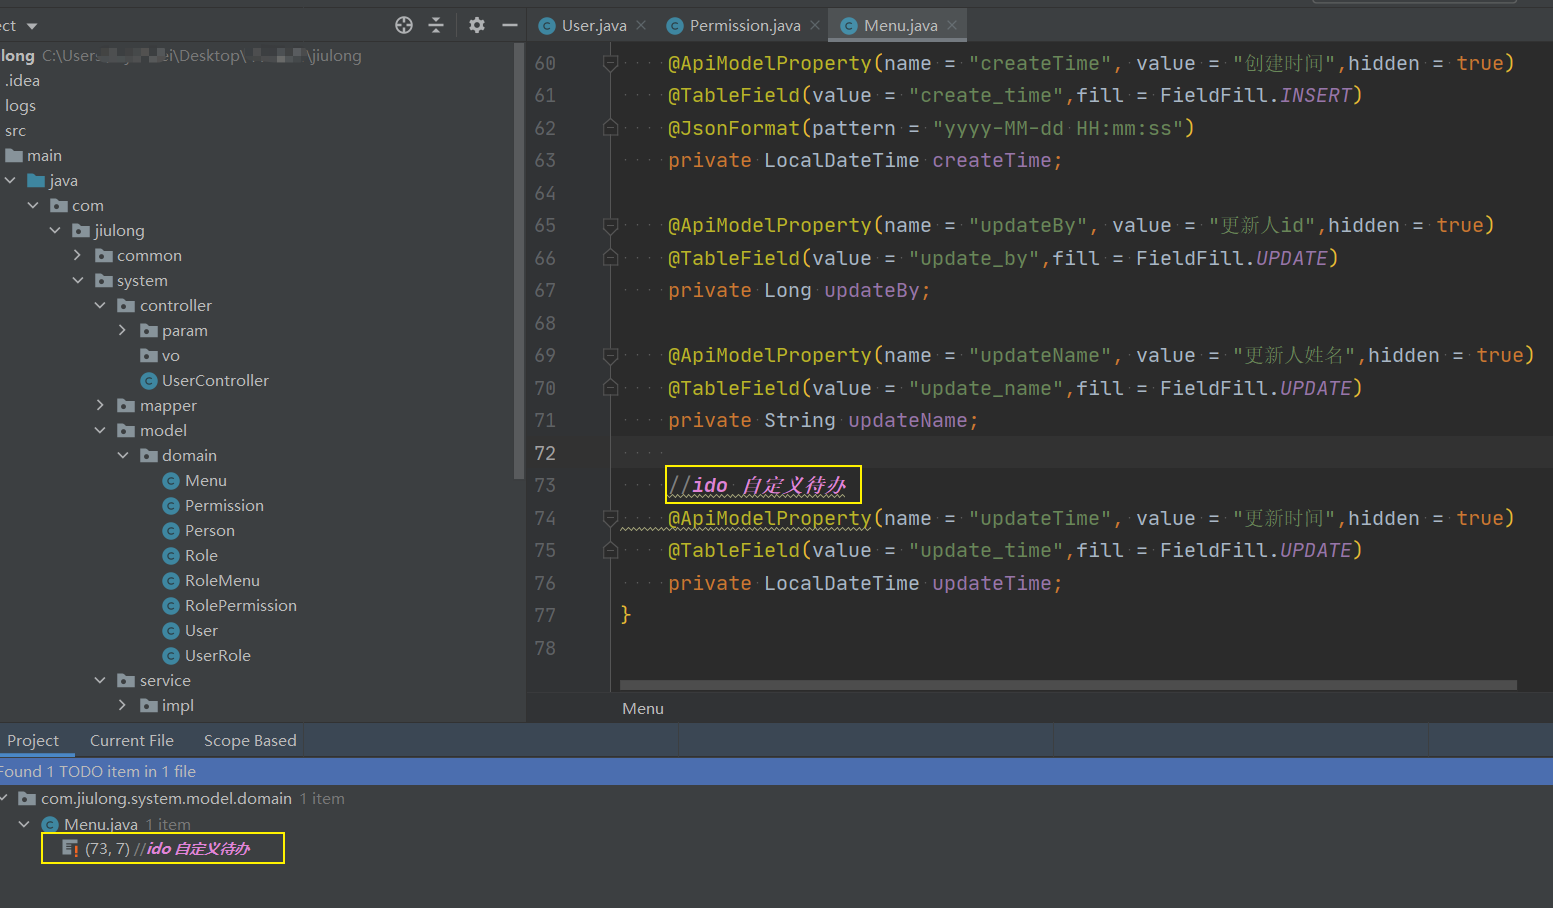This screenshot has width=1553, height=908.
Task: Switch to Scope Based TODO tab
Action: pos(250,740)
